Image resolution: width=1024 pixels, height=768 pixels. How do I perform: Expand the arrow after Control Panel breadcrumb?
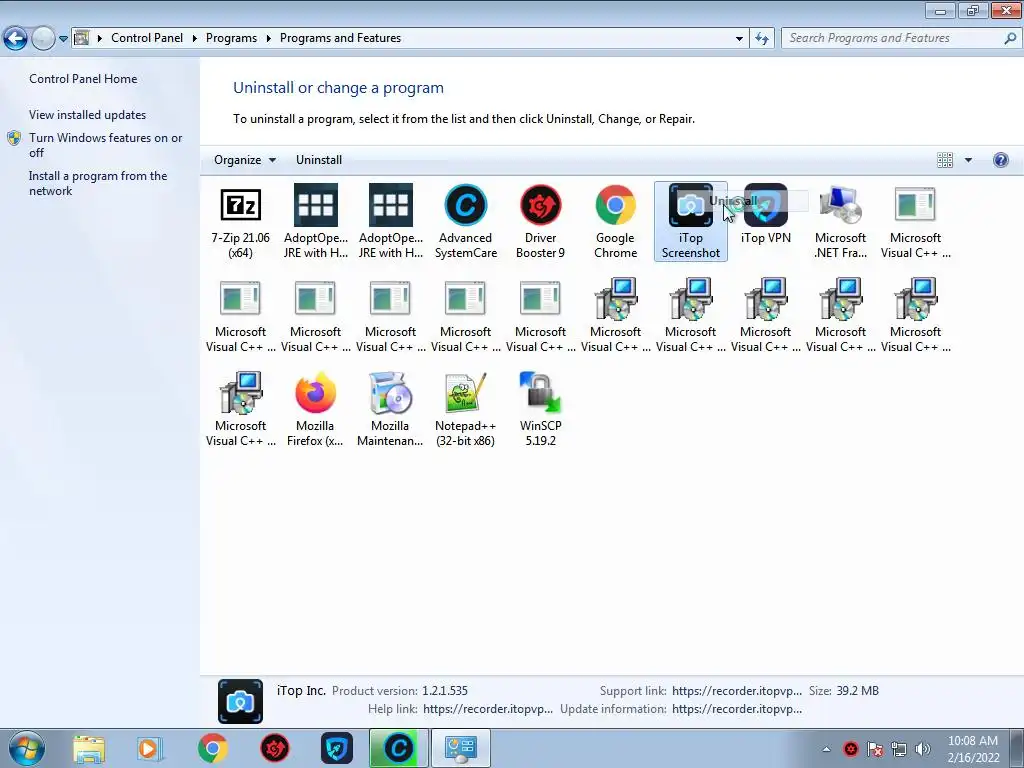[x=195, y=38]
